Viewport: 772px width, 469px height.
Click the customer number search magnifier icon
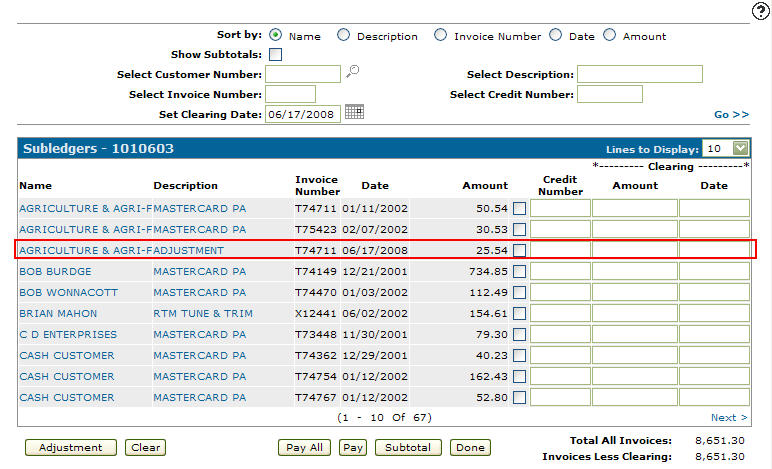352,73
